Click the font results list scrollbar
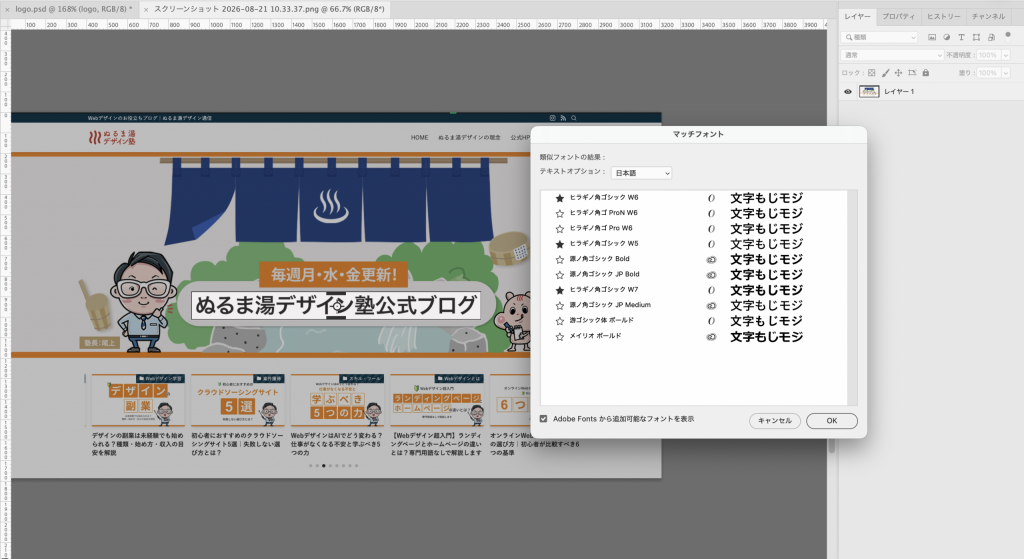1024x559 pixels. (852, 298)
